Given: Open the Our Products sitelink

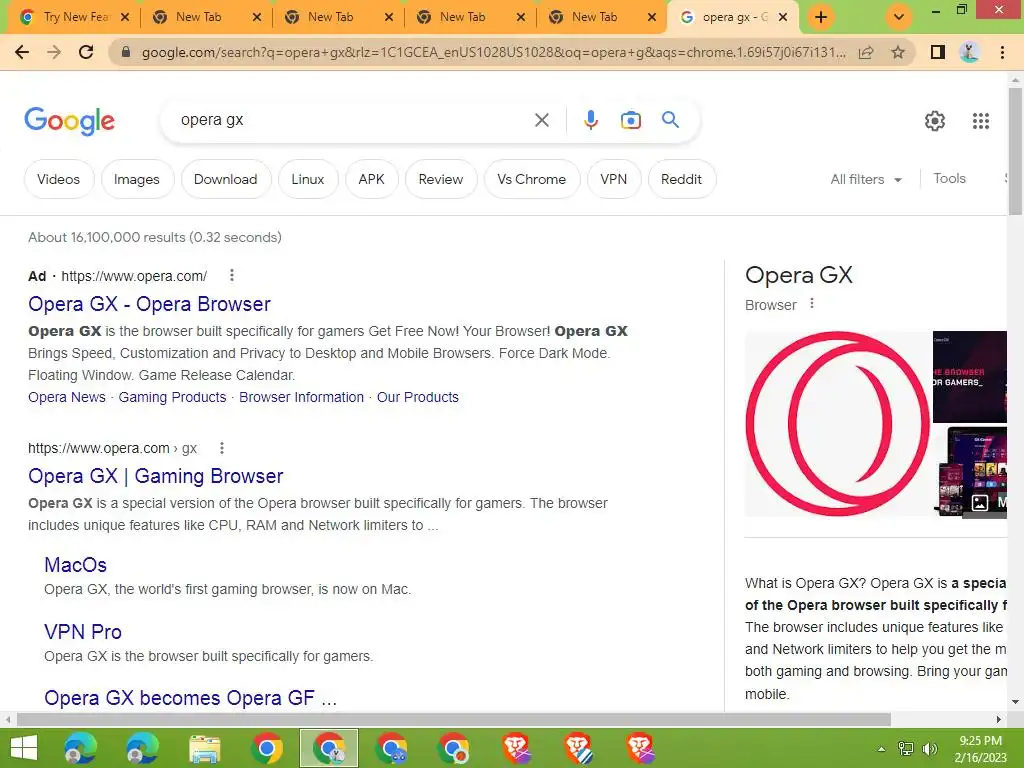Looking at the screenshot, I should coord(418,397).
